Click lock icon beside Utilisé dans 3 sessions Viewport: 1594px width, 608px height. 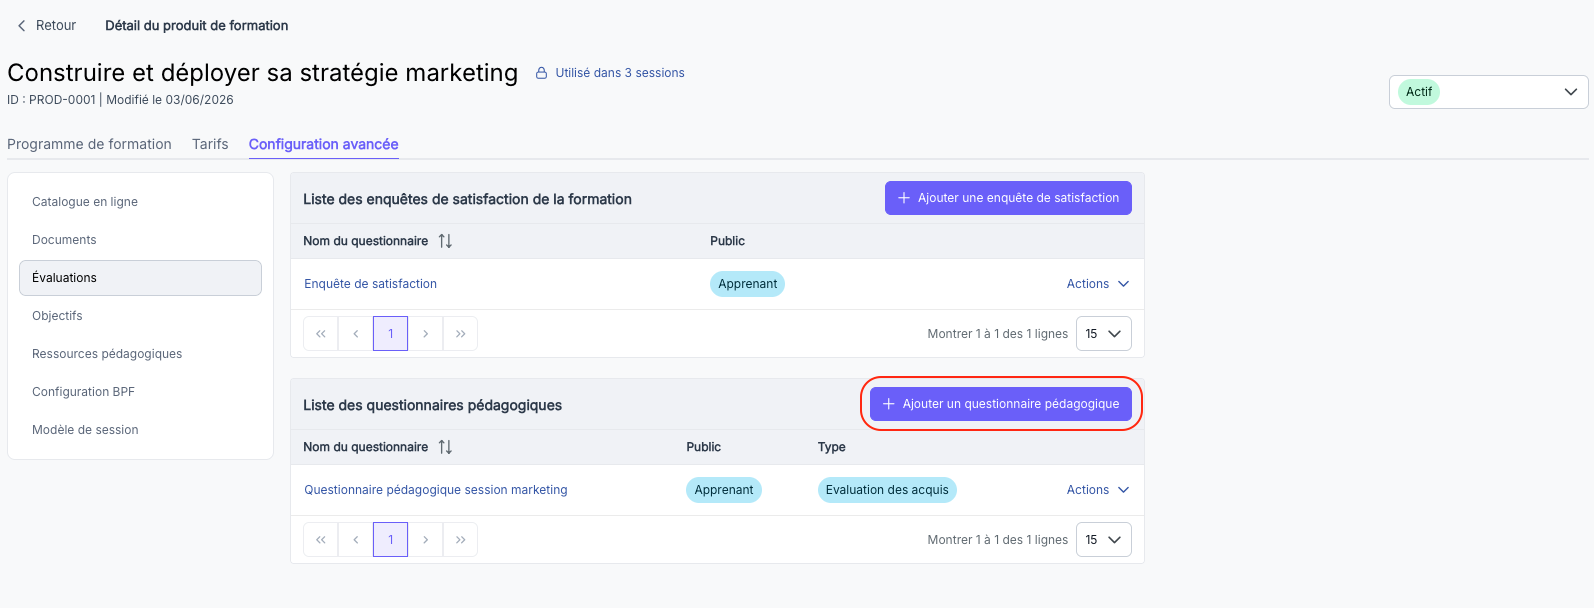pyautogui.click(x=542, y=73)
